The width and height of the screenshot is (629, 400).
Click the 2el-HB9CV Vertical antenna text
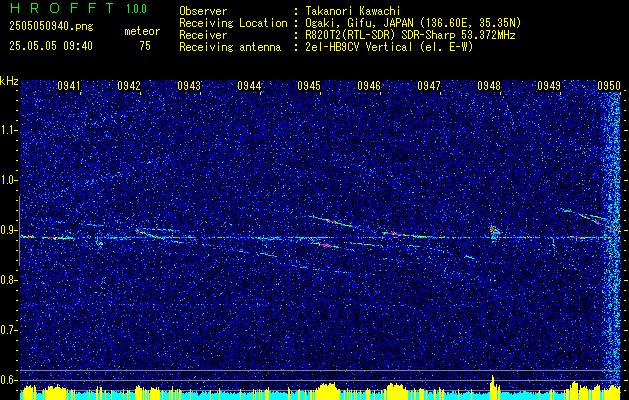pyautogui.click(x=388, y=47)
